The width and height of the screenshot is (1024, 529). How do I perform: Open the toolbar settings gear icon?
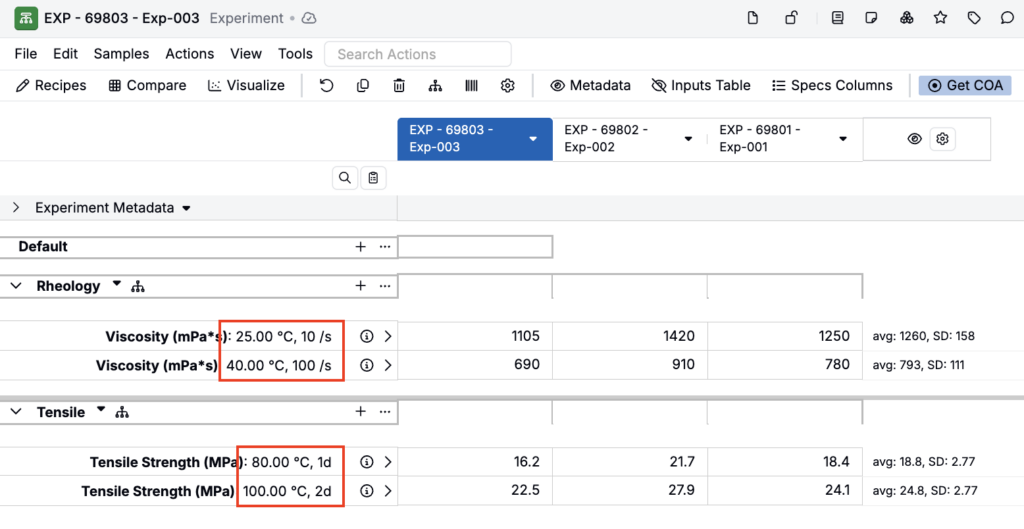[507, 86]
